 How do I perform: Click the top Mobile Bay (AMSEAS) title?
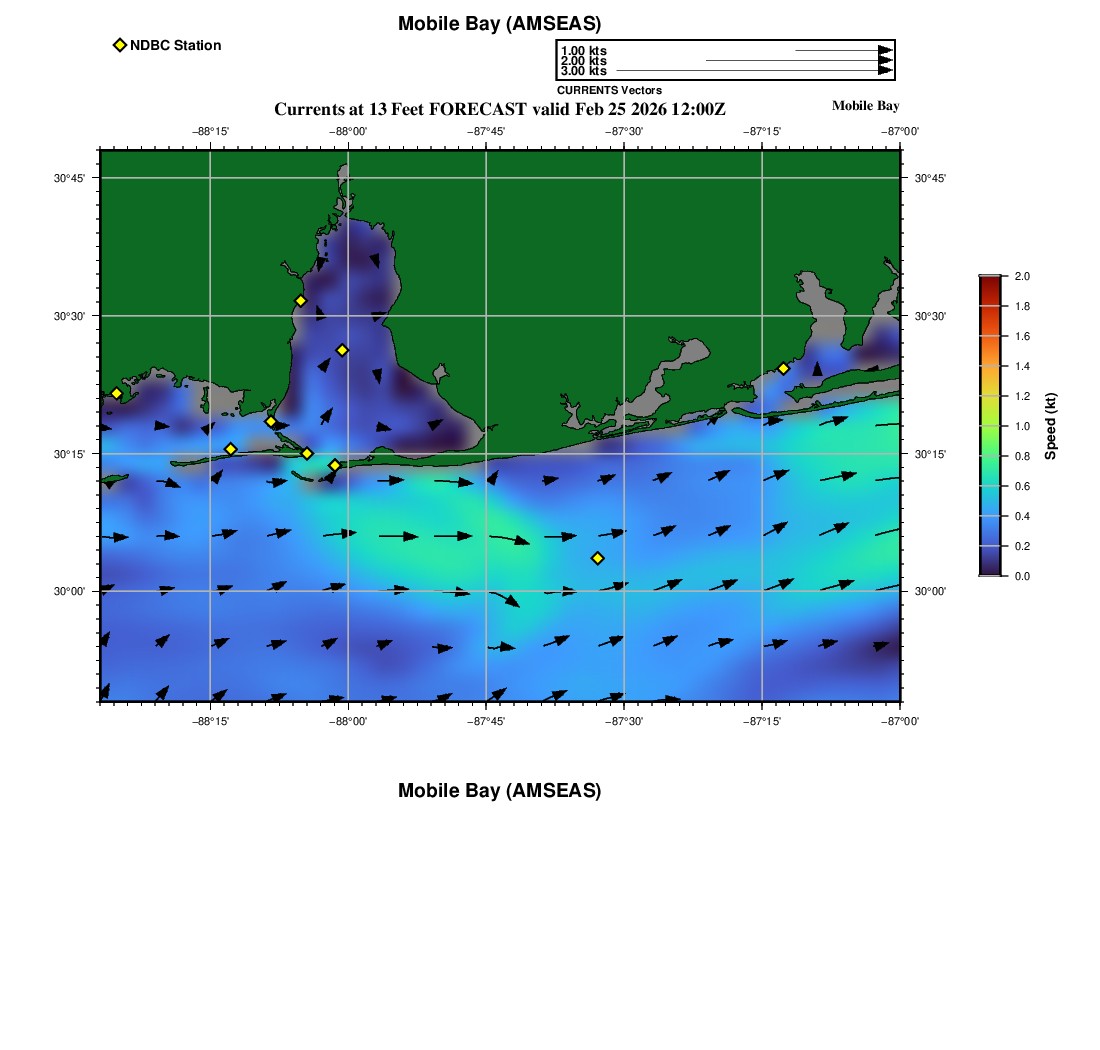499,24
